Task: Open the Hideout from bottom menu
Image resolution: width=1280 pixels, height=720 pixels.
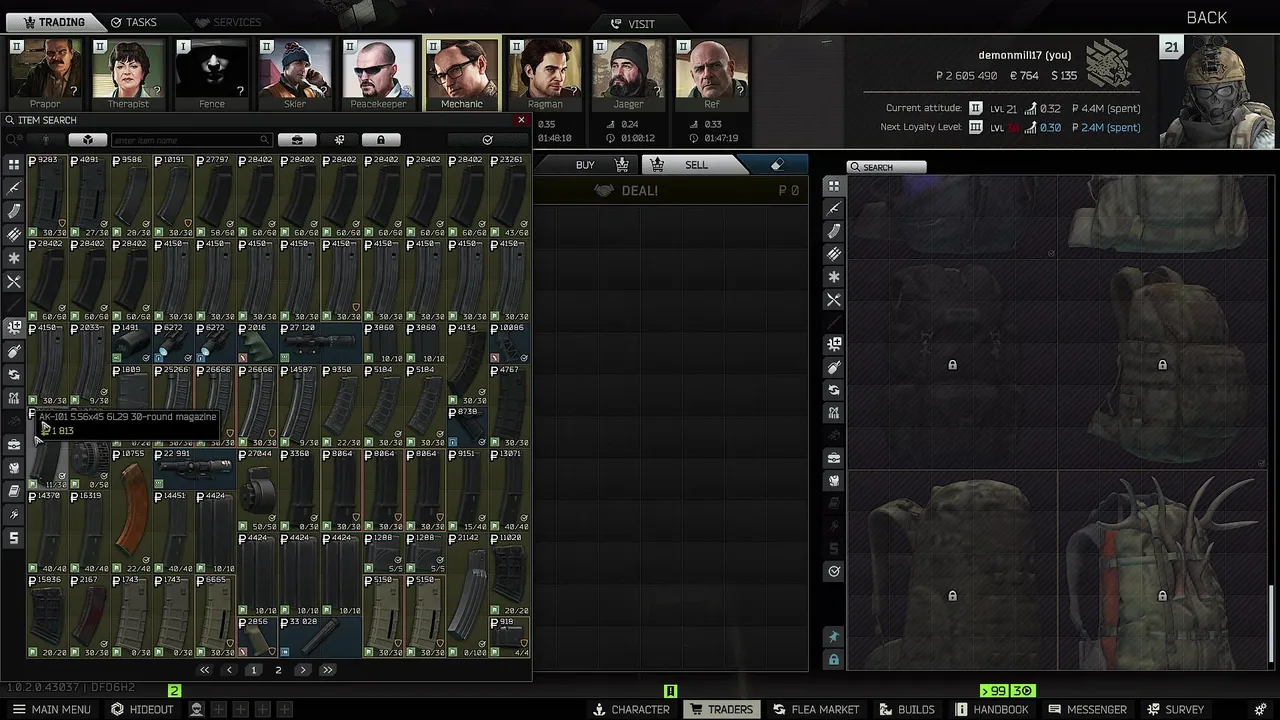Action: [142, 709]
